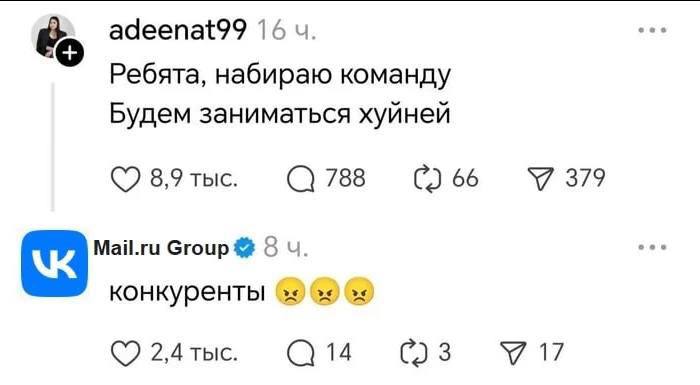Open the VK logo avatar
The width and height of the screenshot is (700, 385).
[x=54, y=264]
